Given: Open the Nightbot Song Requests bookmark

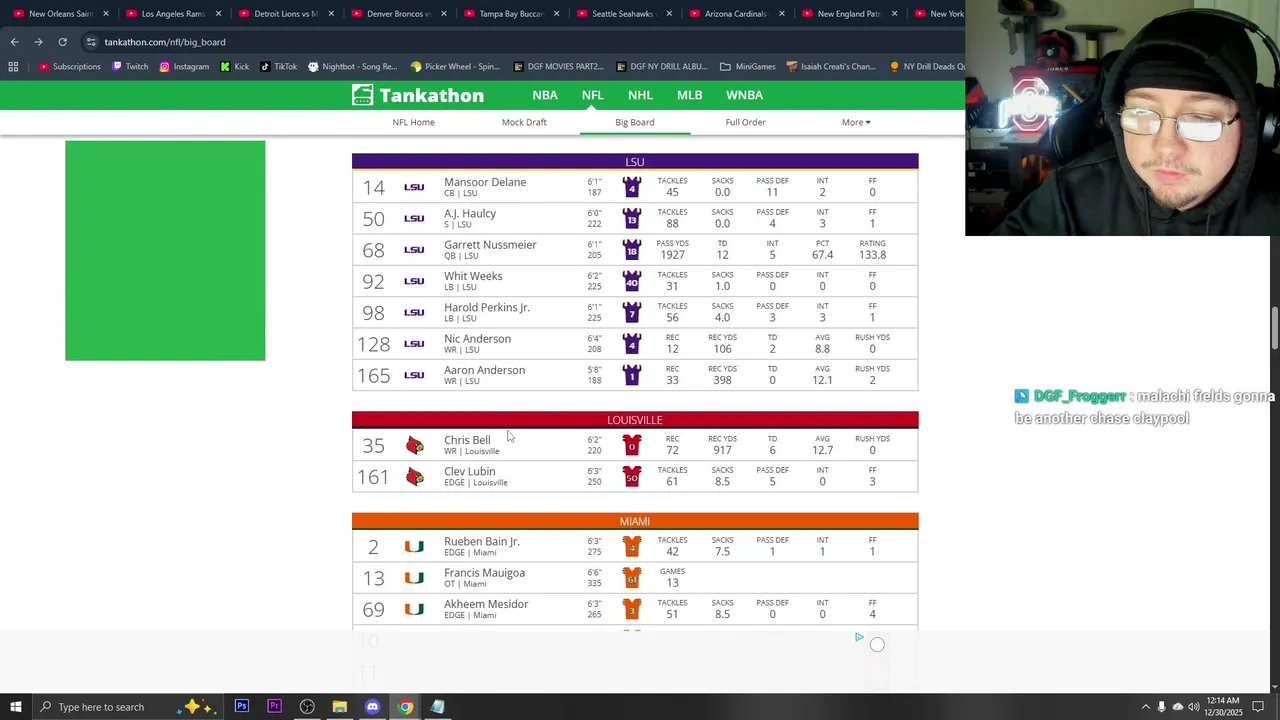Looking at the screenshot, I should click(x=352, y=67).
